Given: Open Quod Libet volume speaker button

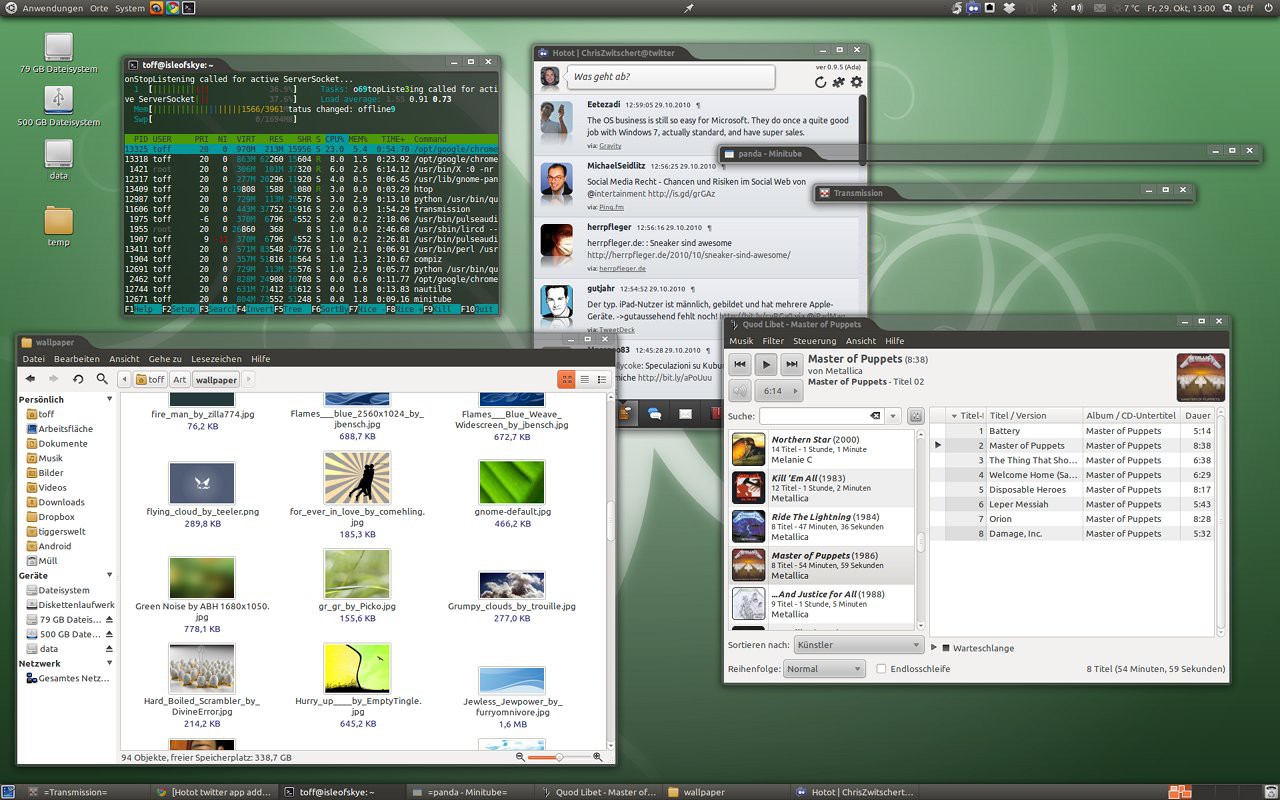Looking at the screenshot, I should click(740, 391).
